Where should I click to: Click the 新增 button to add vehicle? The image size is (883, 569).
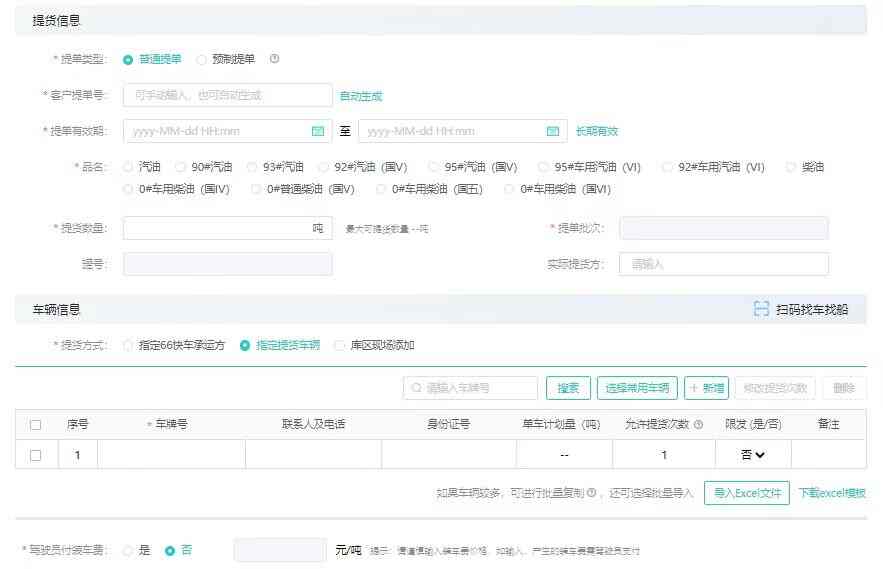pos(706,388)
